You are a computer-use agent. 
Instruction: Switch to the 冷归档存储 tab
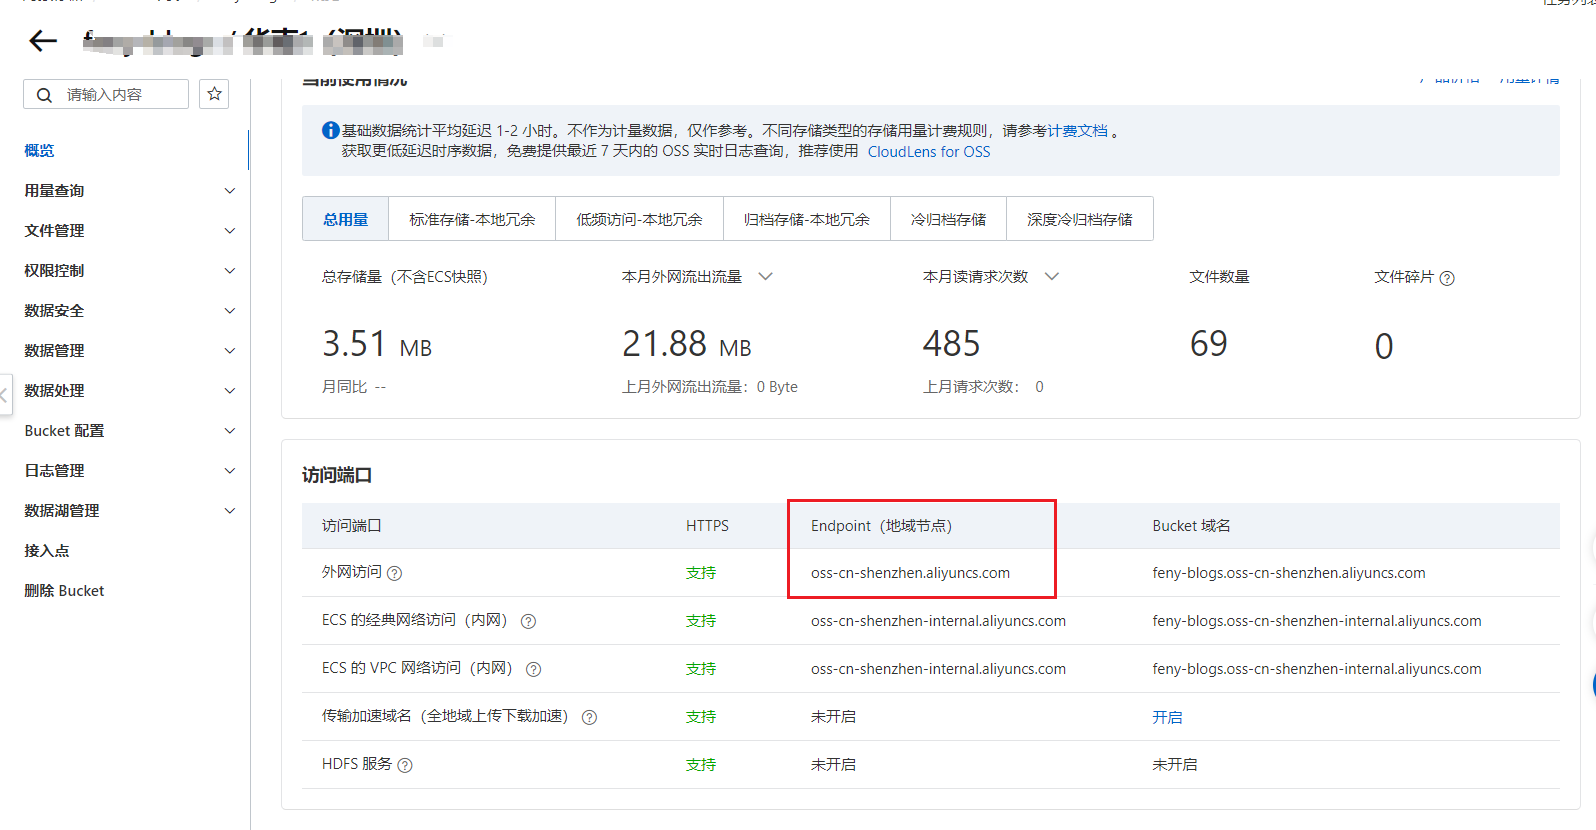pos(948,219)
